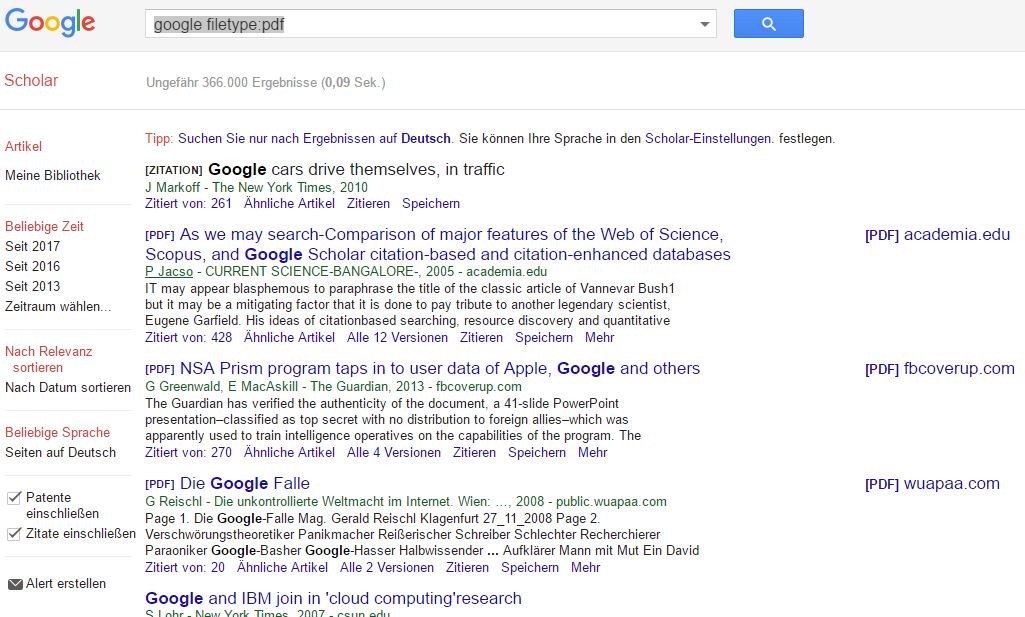Click 'Ähnliche Artikel' in the 'Alle 2 Versionen' row
This screenshot has height=617, width=1025.
(282, 567)
